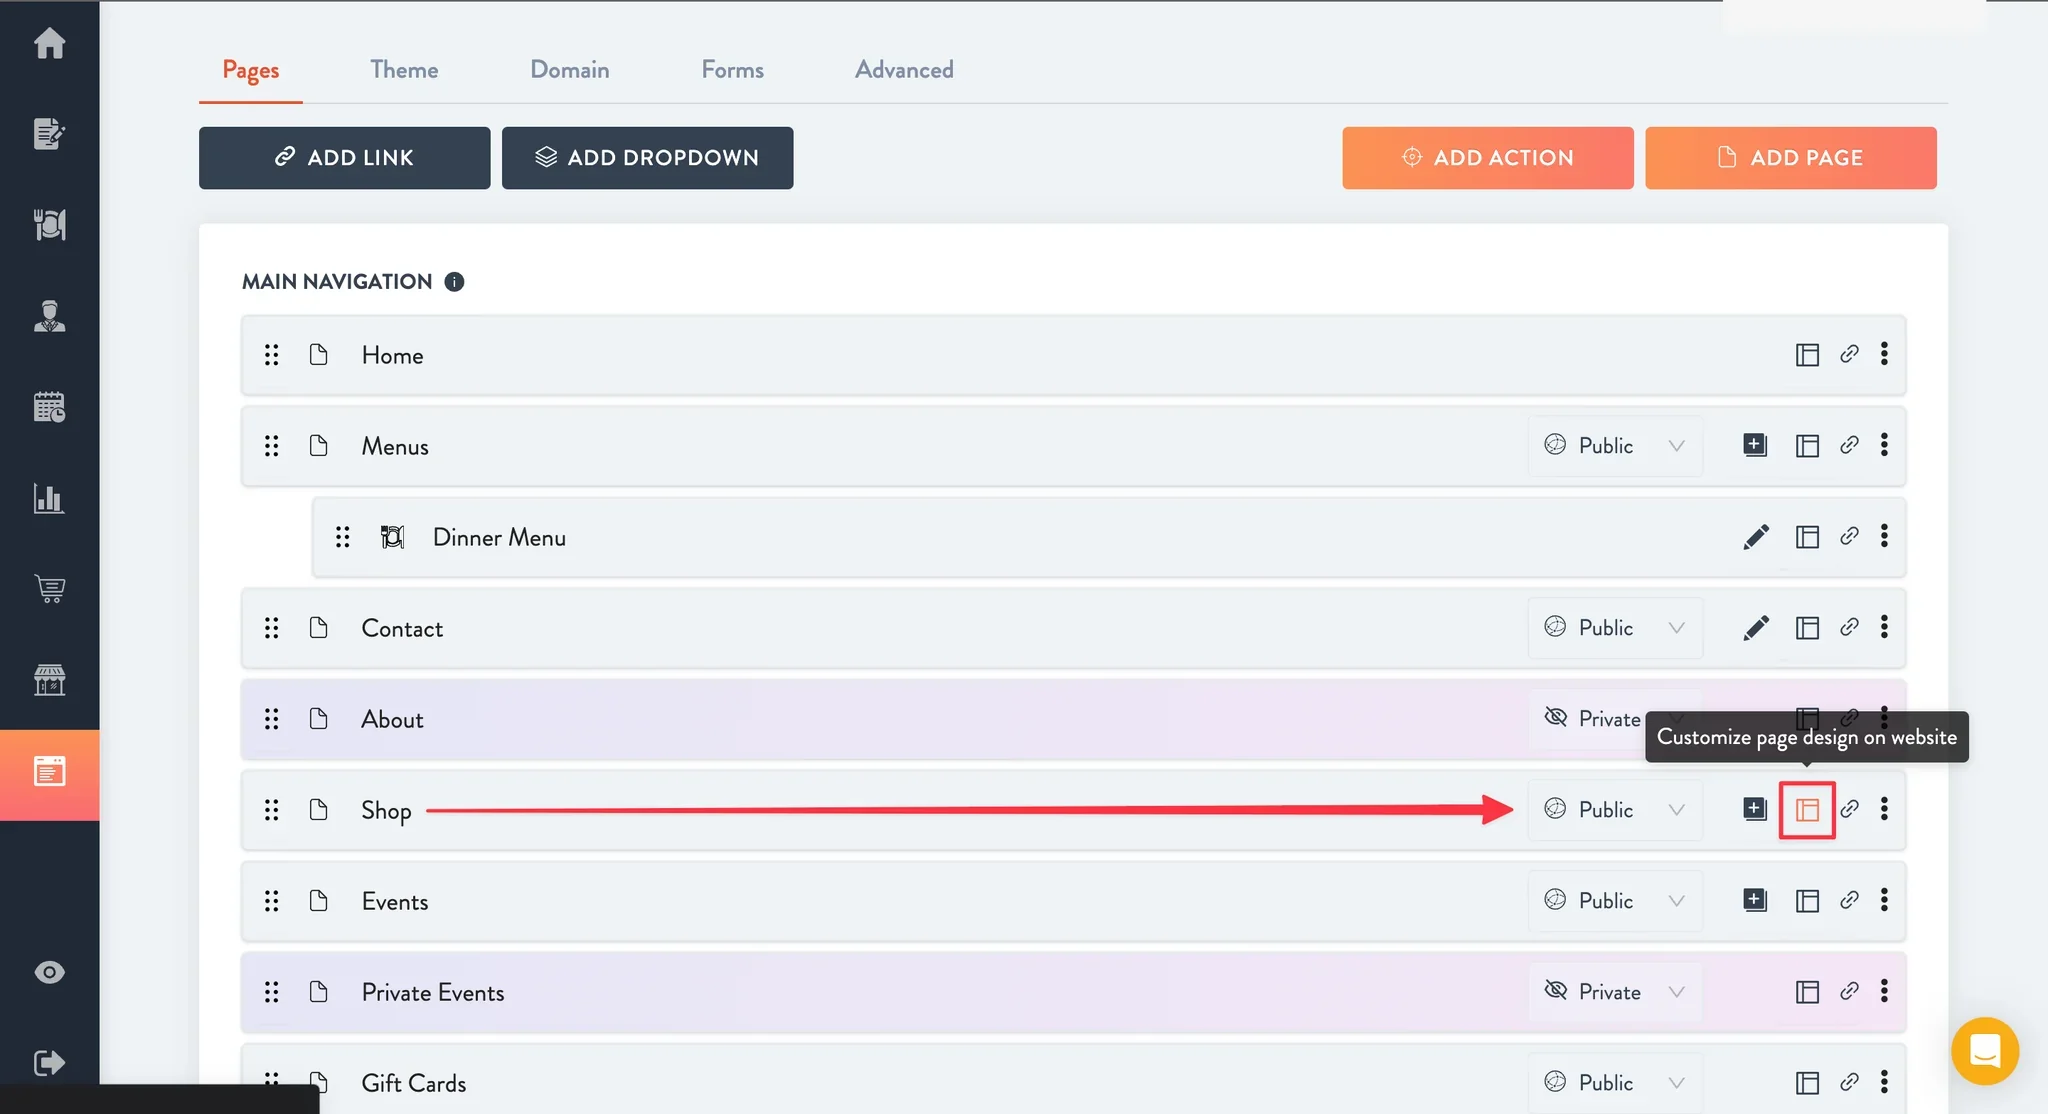The image size is (2048, 1114).
Task: Open Menus visibility Public dropdown
Action: (1615, 446)
